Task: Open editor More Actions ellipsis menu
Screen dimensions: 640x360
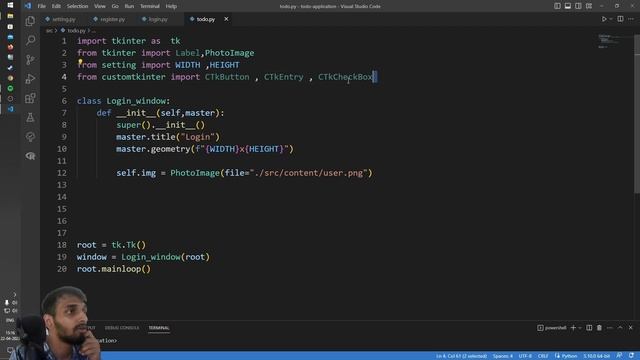Action: (631, 19)
